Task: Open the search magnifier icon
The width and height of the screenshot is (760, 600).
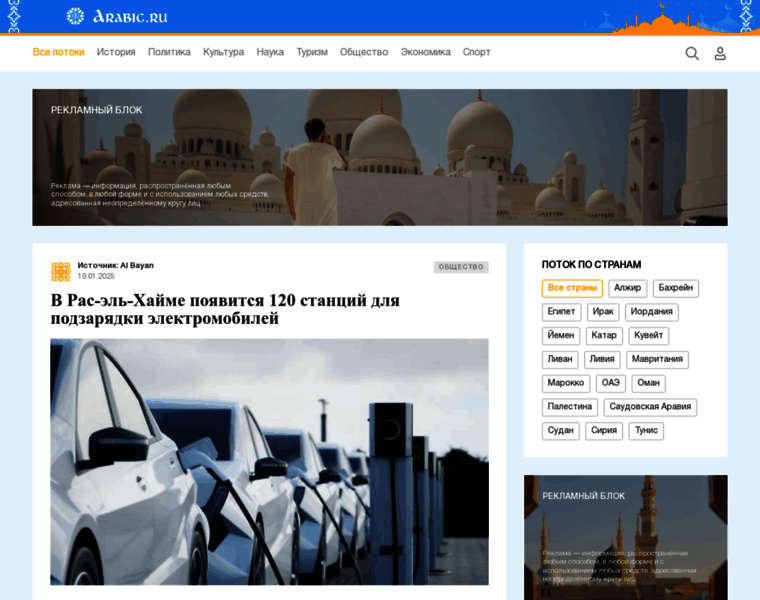Action: point(692,53)
